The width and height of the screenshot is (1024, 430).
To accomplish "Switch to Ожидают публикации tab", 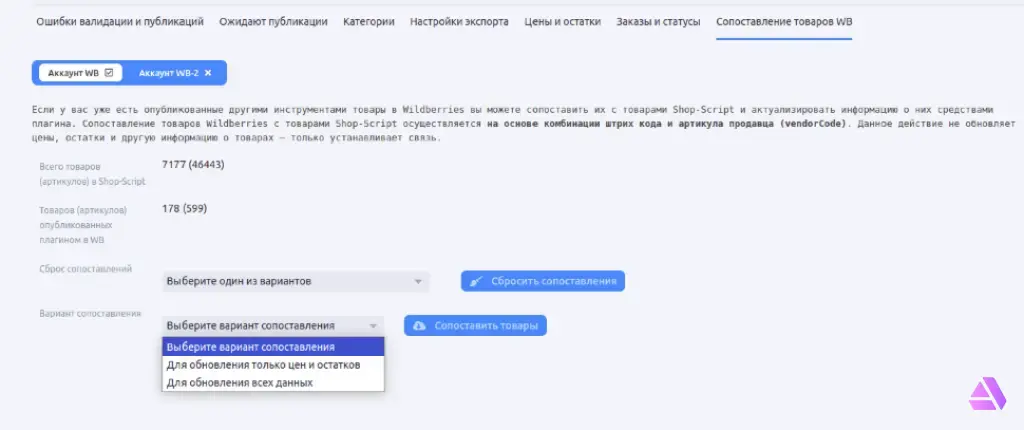I will (x=273, y=22).
